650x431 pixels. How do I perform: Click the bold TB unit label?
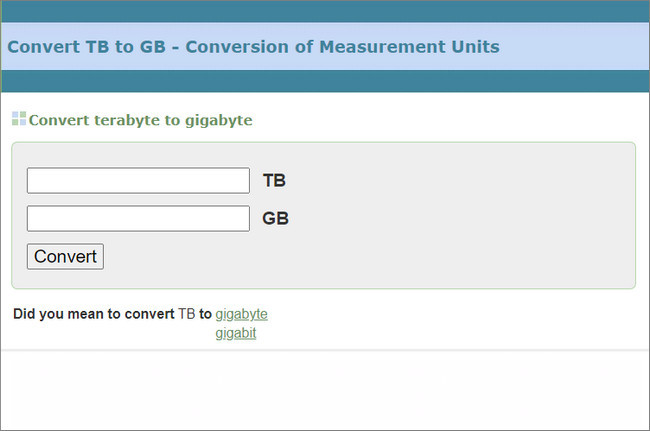(274, 181)
